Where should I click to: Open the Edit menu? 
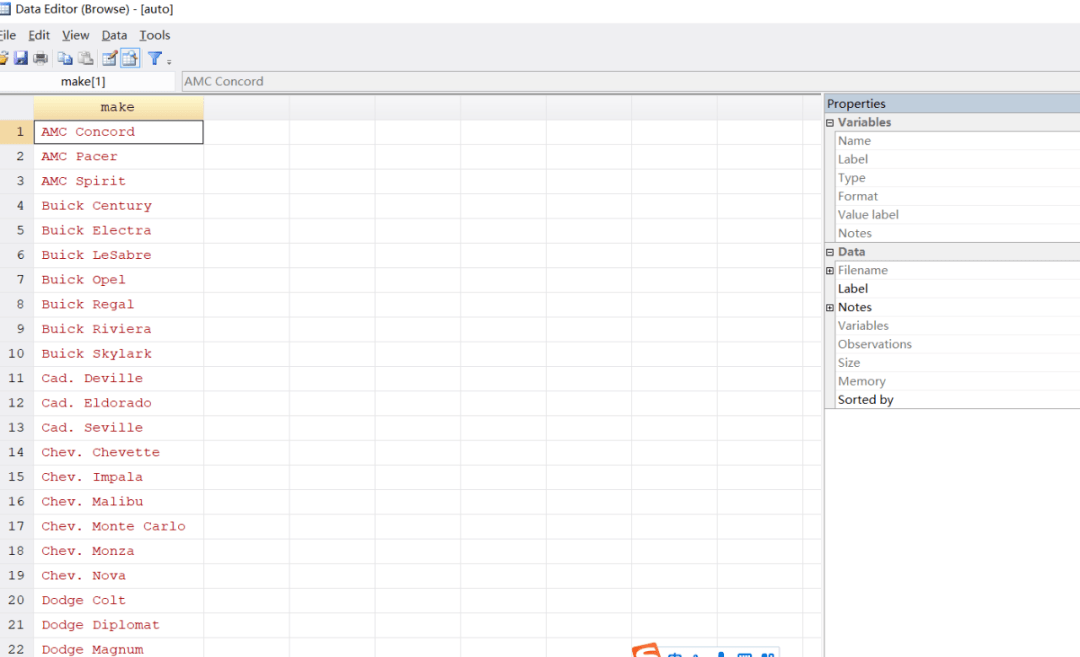click(x=39, y=35)
